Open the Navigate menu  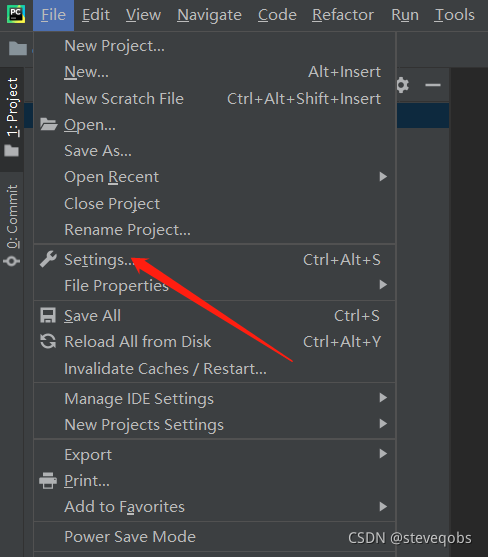point(209,15)
